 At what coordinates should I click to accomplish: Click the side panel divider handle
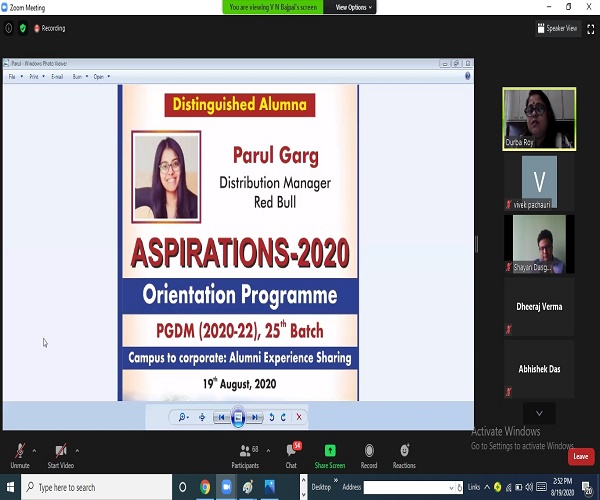click(476, 244)
